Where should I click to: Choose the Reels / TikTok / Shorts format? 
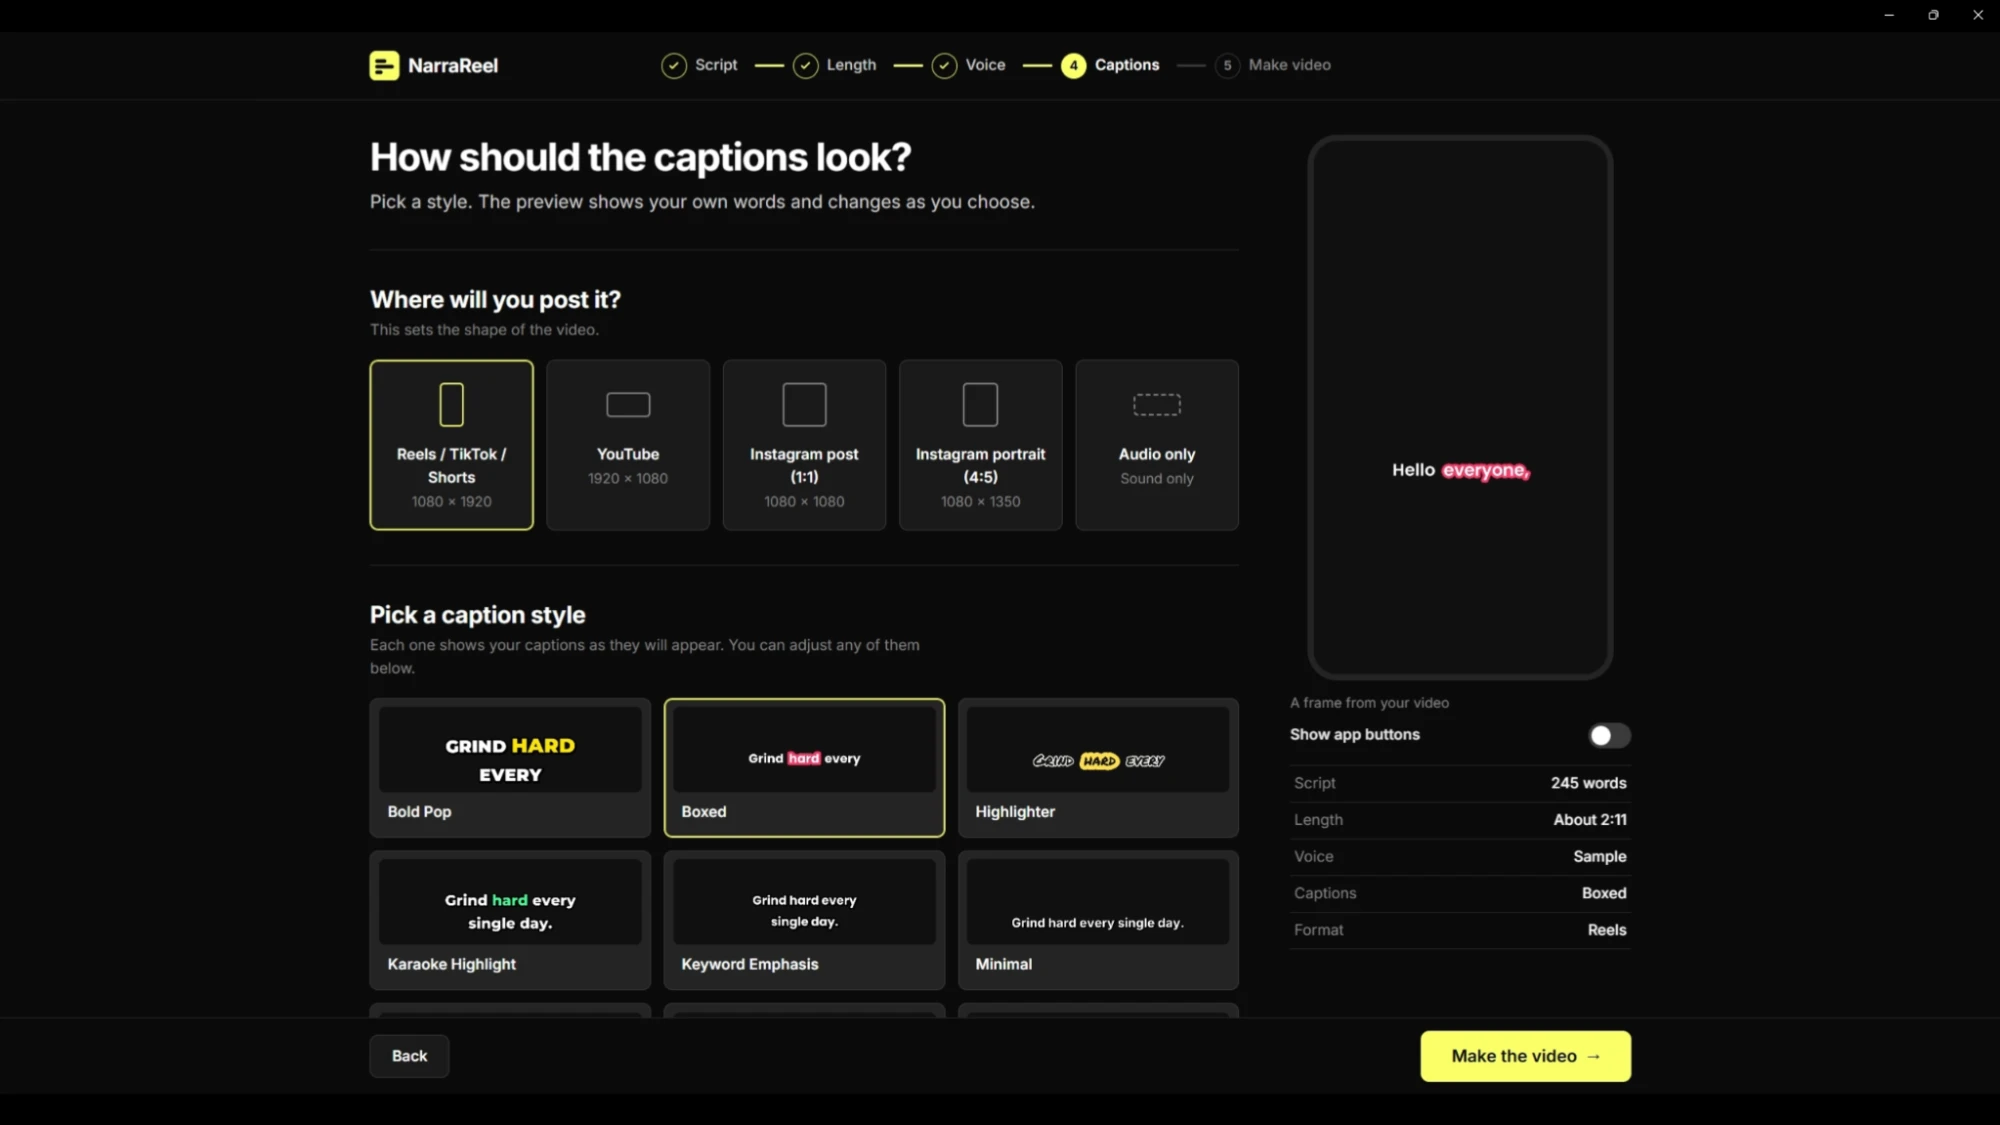(452, 445)
